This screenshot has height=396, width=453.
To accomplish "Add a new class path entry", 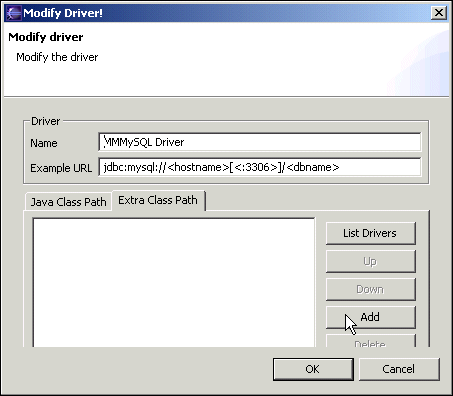I will [370, 317].
